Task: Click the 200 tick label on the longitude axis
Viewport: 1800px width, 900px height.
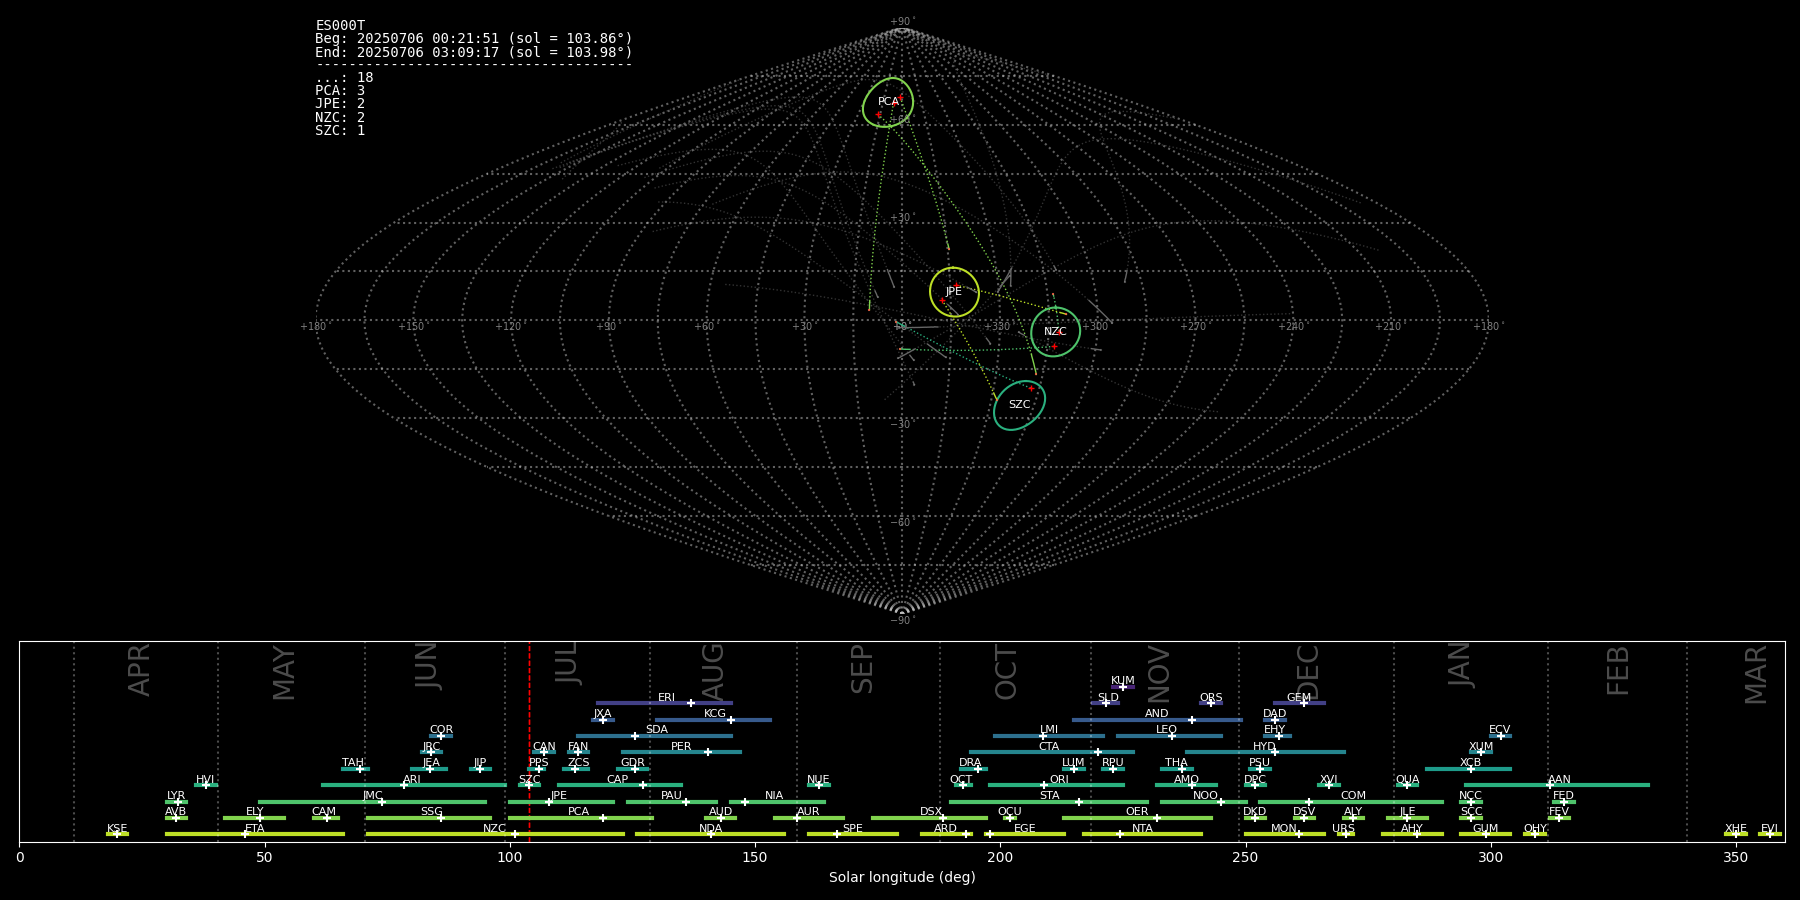Action: [x=1000, y=857]
